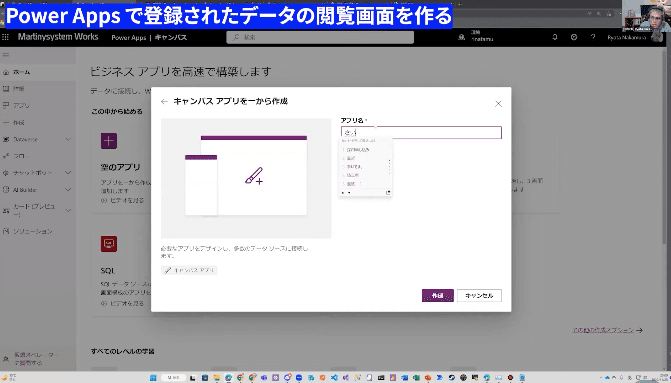
Task: Open the Excel icon in the taskbar
Action: [416, 378]
